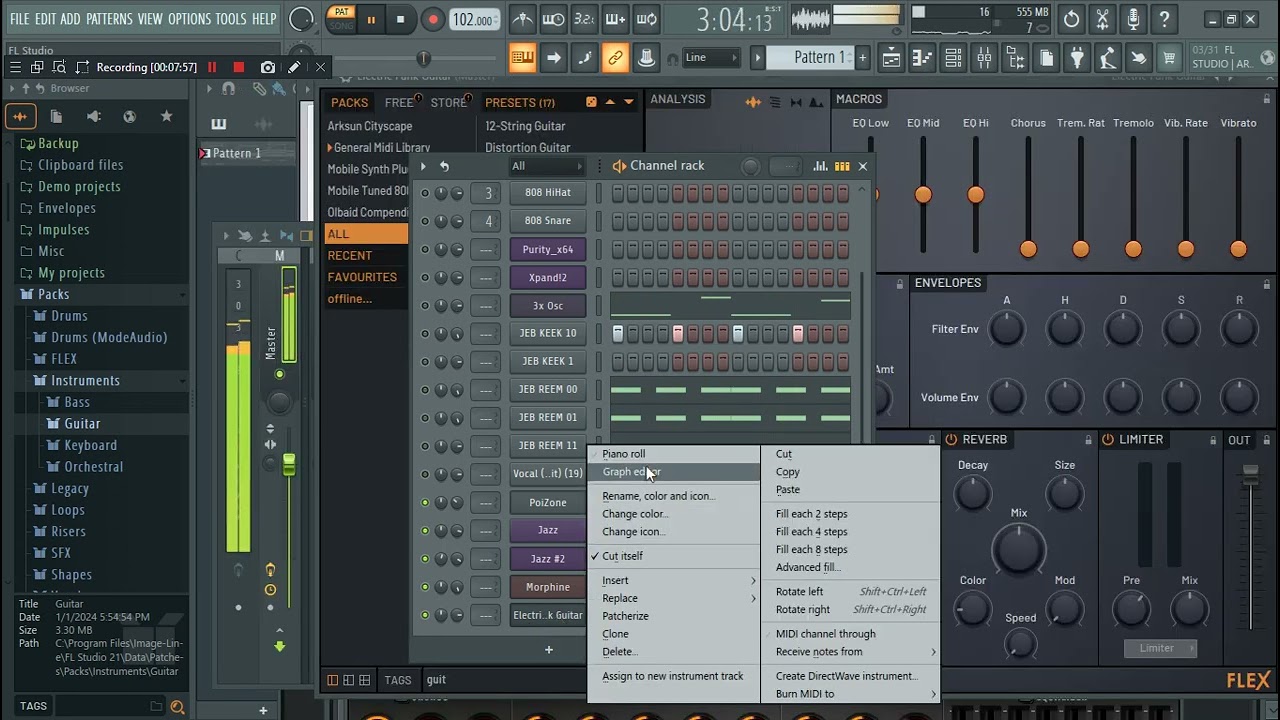Open the Piano roll toolbar icon
The height and width of the screenshot is (720, 1280).
(922, 58)
